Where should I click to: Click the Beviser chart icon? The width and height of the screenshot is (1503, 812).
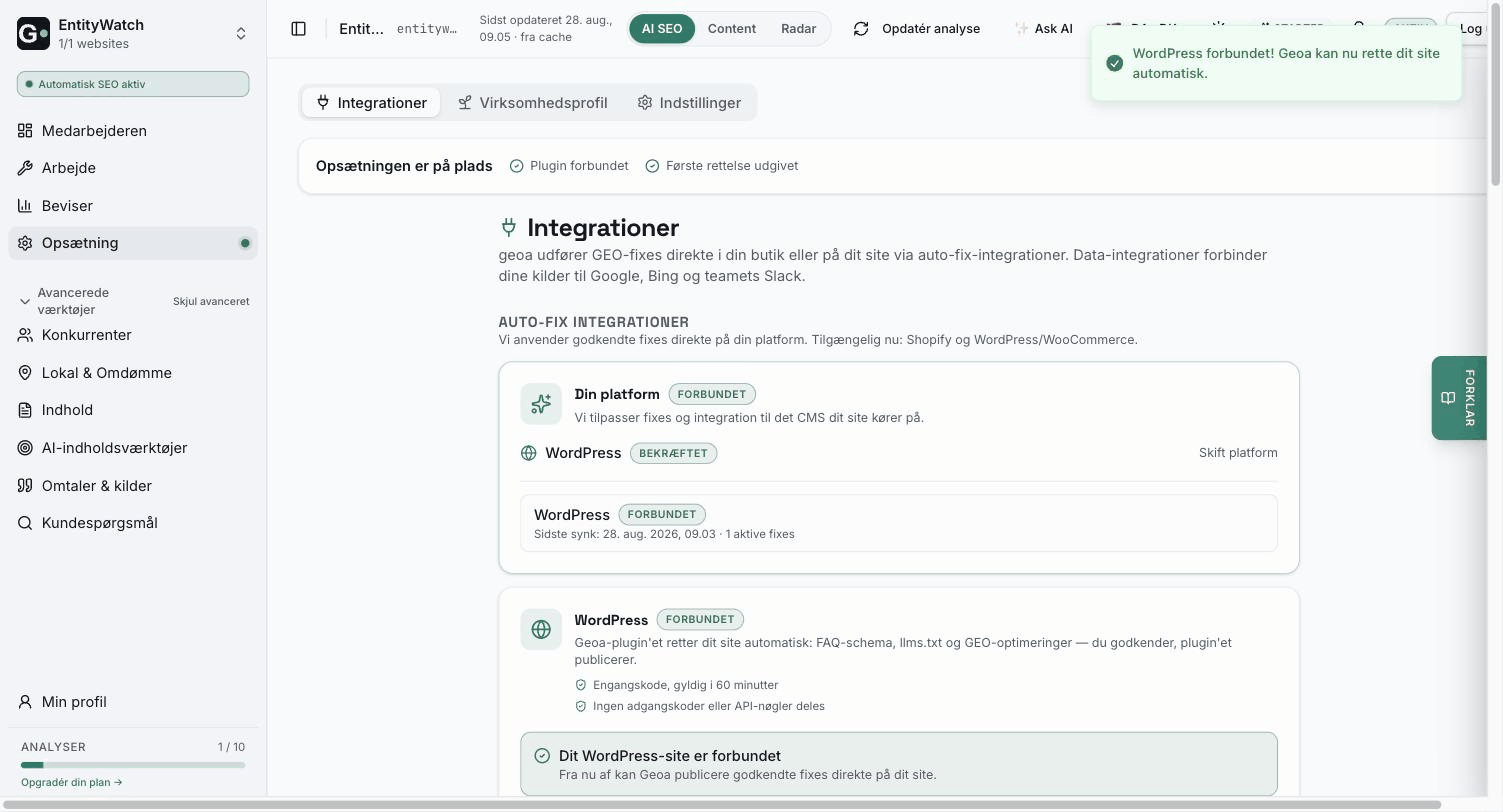[25, 206]
